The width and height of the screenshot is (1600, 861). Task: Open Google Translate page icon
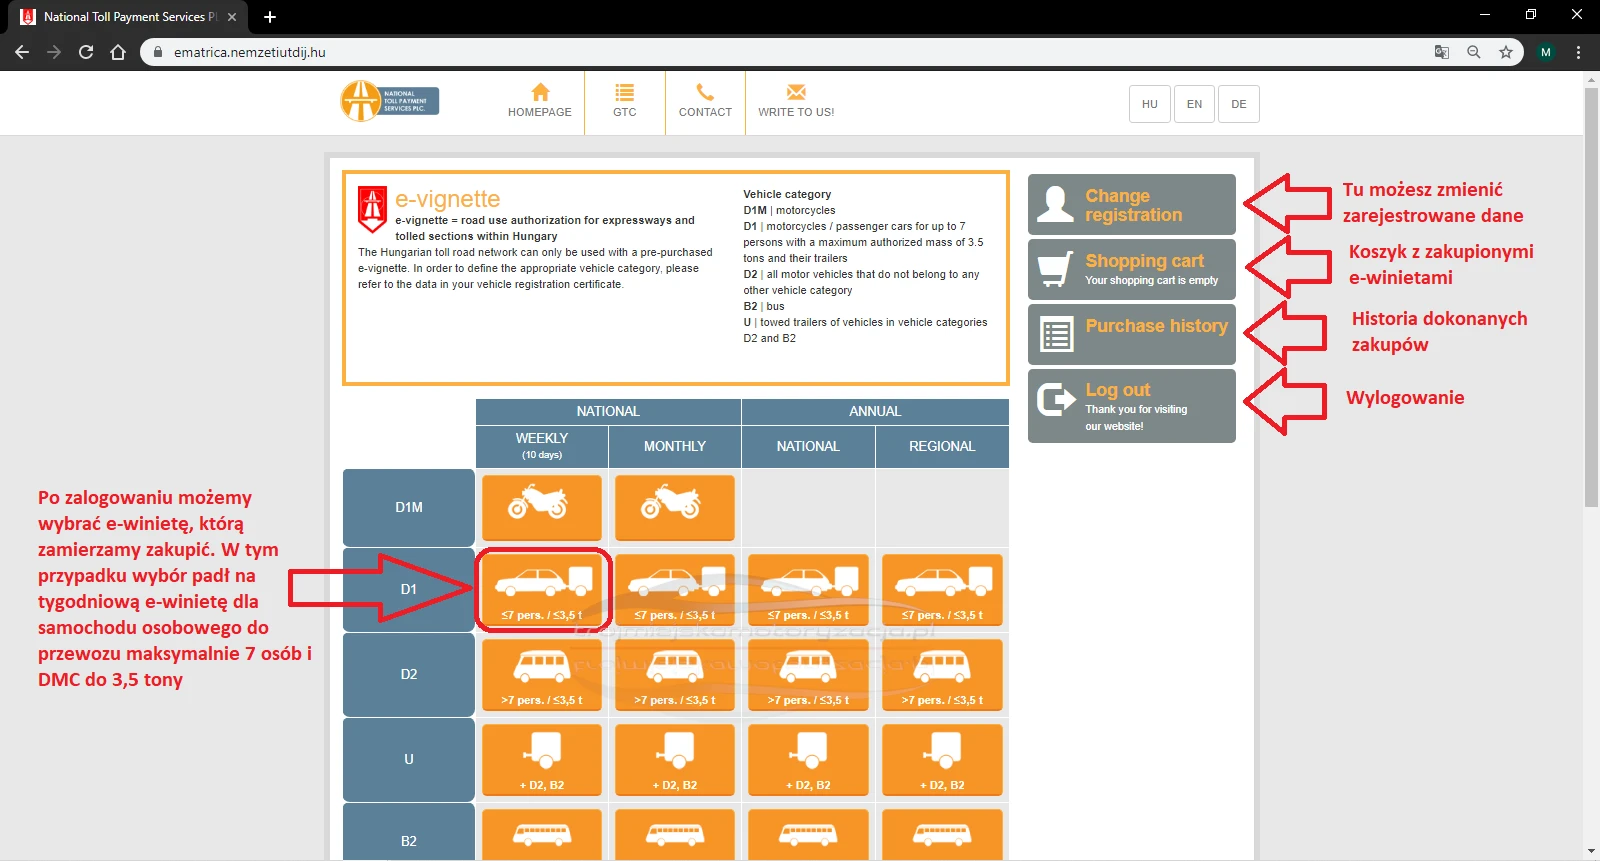click(x=1442, y=52)
